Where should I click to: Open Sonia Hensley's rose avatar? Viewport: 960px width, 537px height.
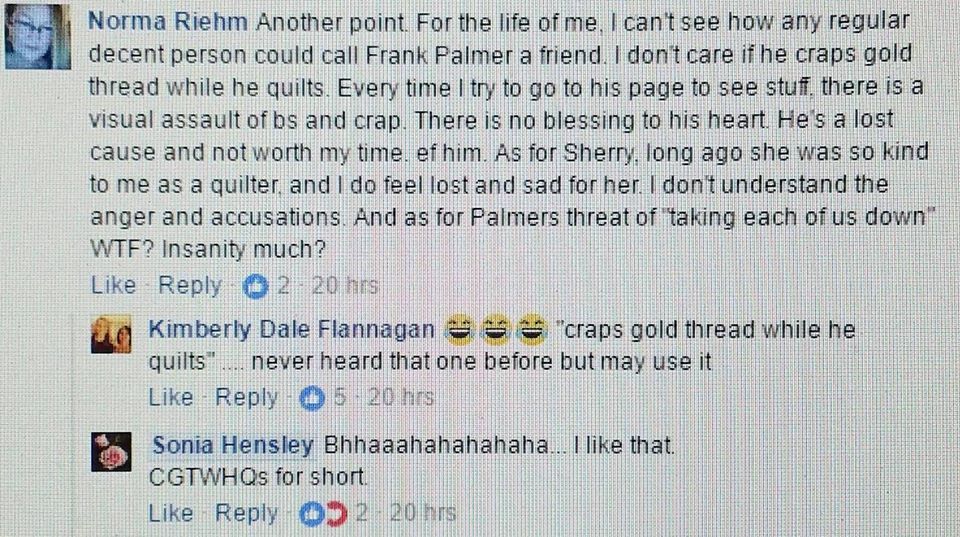pos(111,452)
